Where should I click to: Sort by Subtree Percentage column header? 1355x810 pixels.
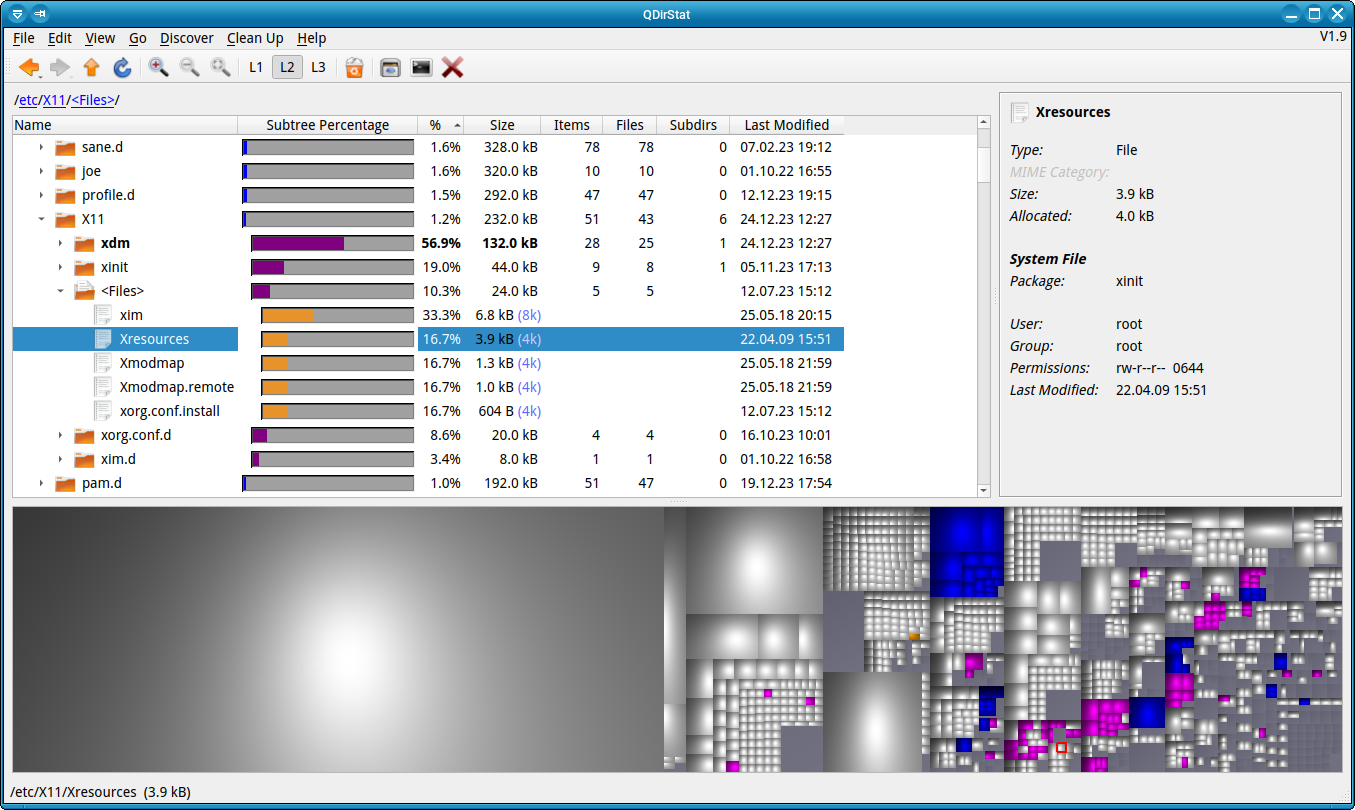pos(327,125)
